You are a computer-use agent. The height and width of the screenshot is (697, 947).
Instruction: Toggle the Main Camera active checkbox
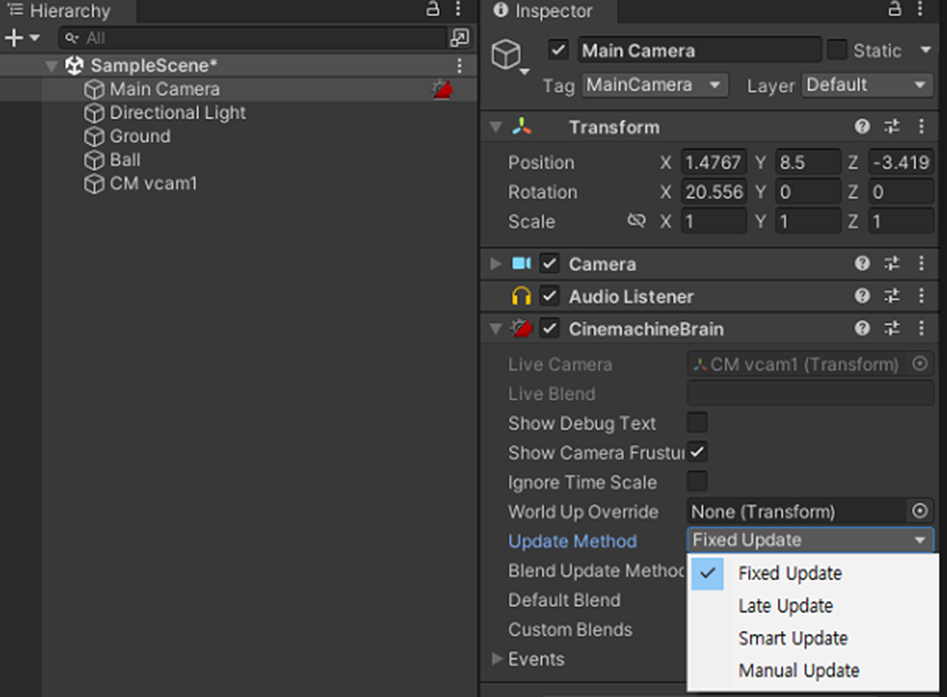[559, 50]
